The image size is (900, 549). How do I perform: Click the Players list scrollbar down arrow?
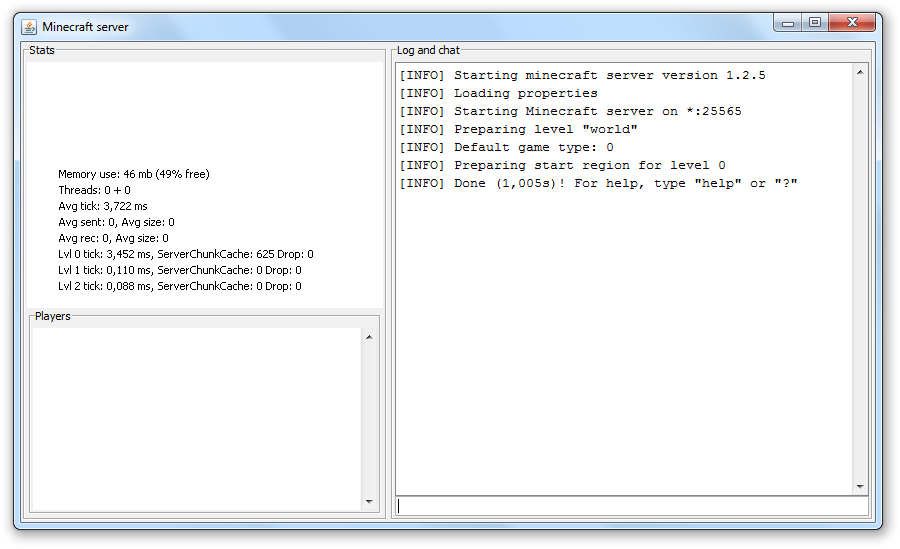pyautogui.click(x=368, y=501)
